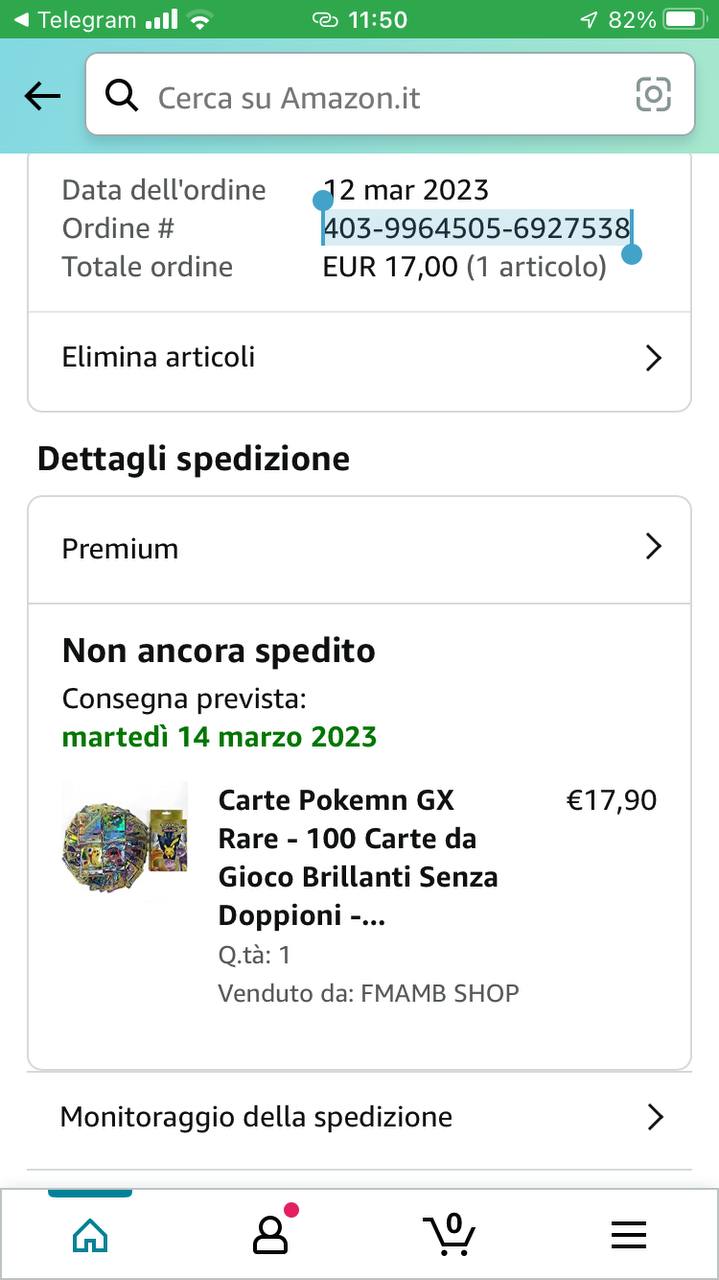This screenshot has height=1280, width=719.
Task: Tap the highlighted order number
Action: click(x=476, y=229)
